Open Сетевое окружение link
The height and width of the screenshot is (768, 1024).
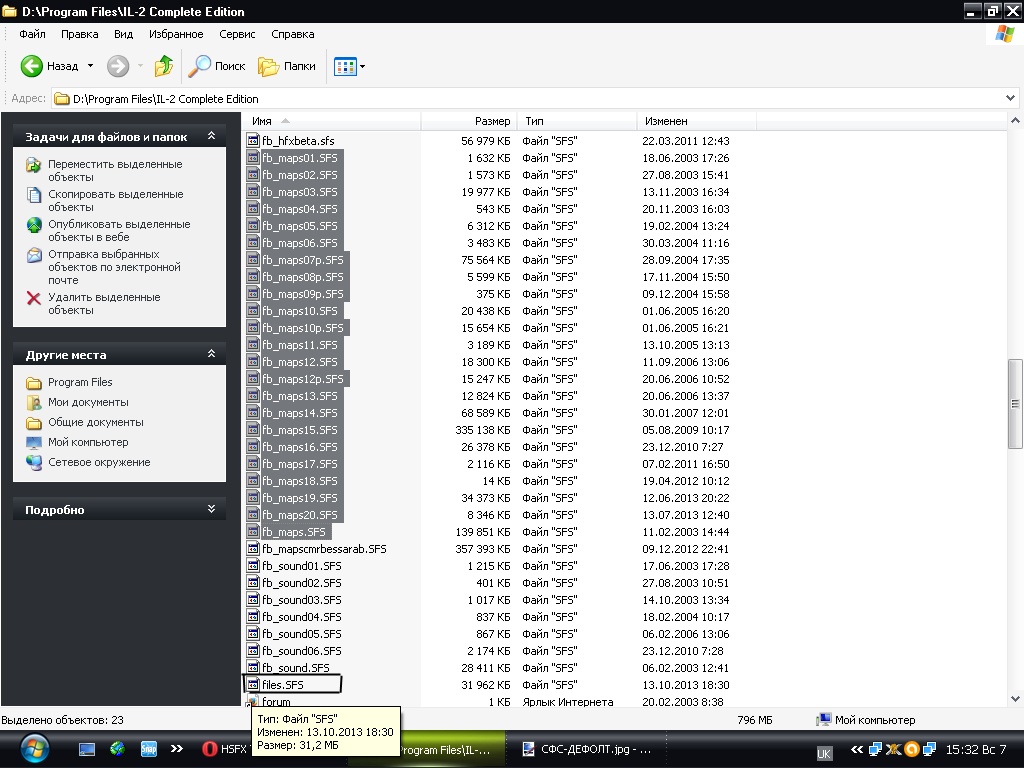[99, 462]
